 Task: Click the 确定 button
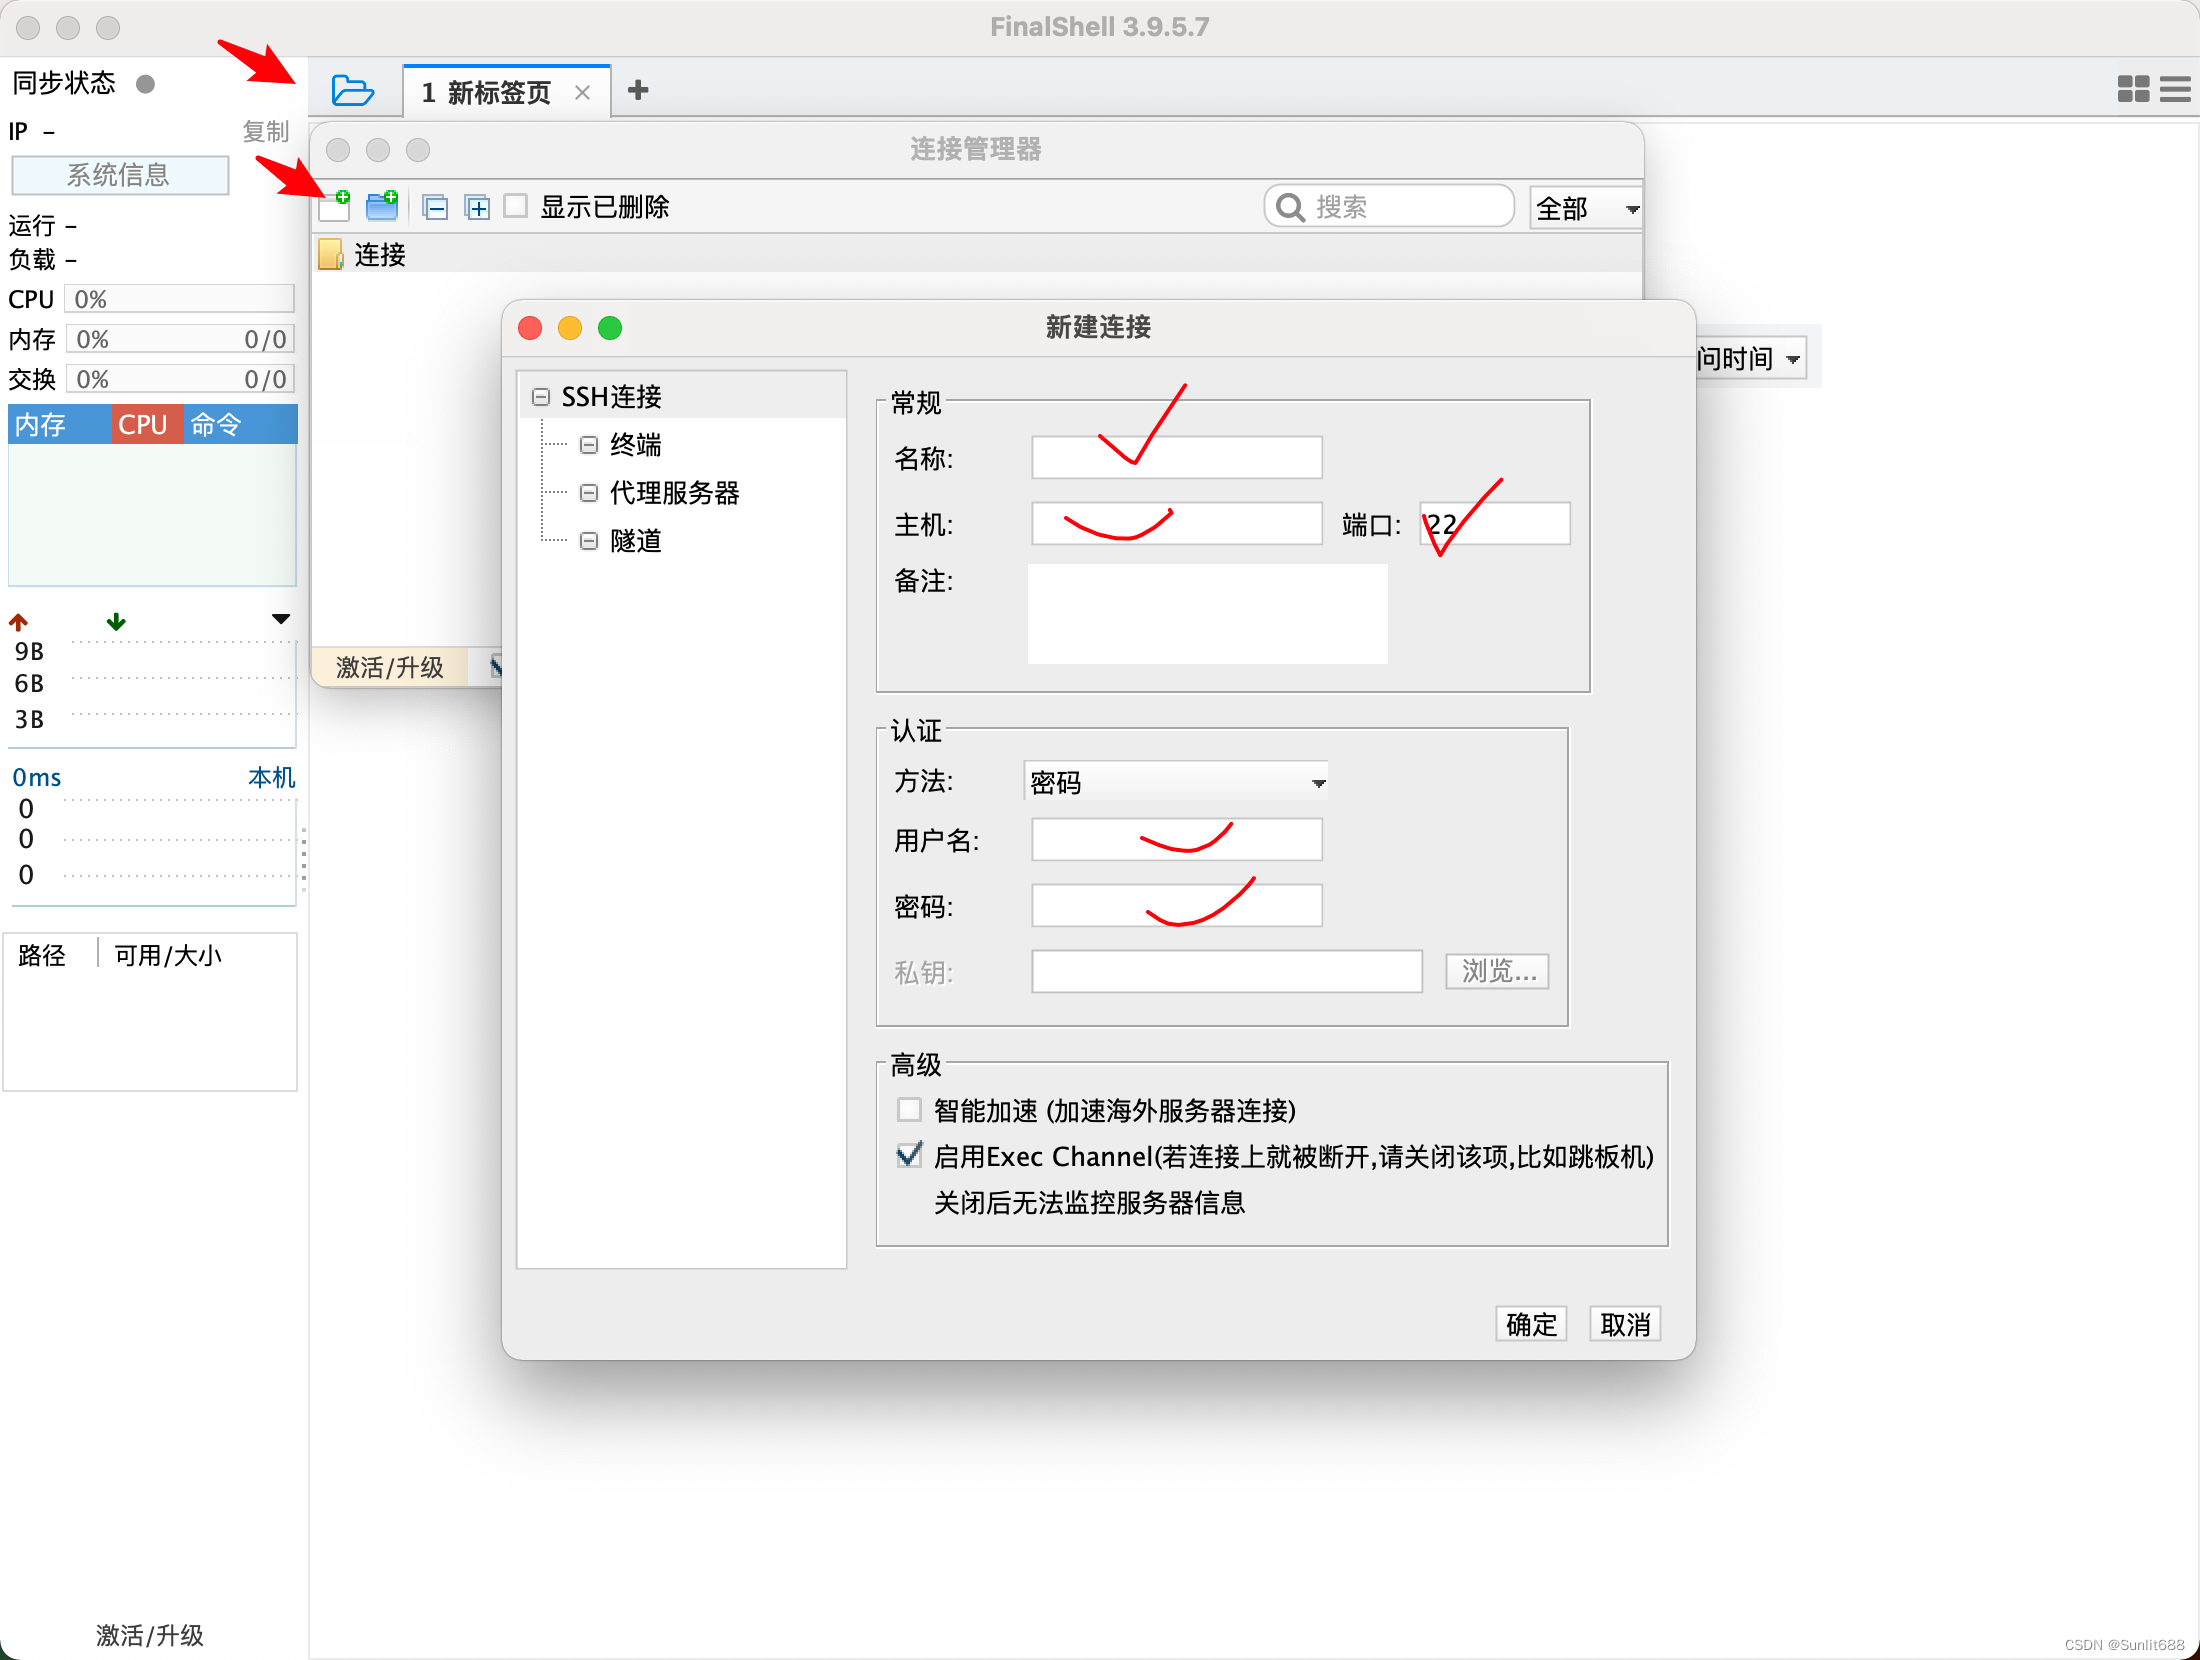1531,1324
